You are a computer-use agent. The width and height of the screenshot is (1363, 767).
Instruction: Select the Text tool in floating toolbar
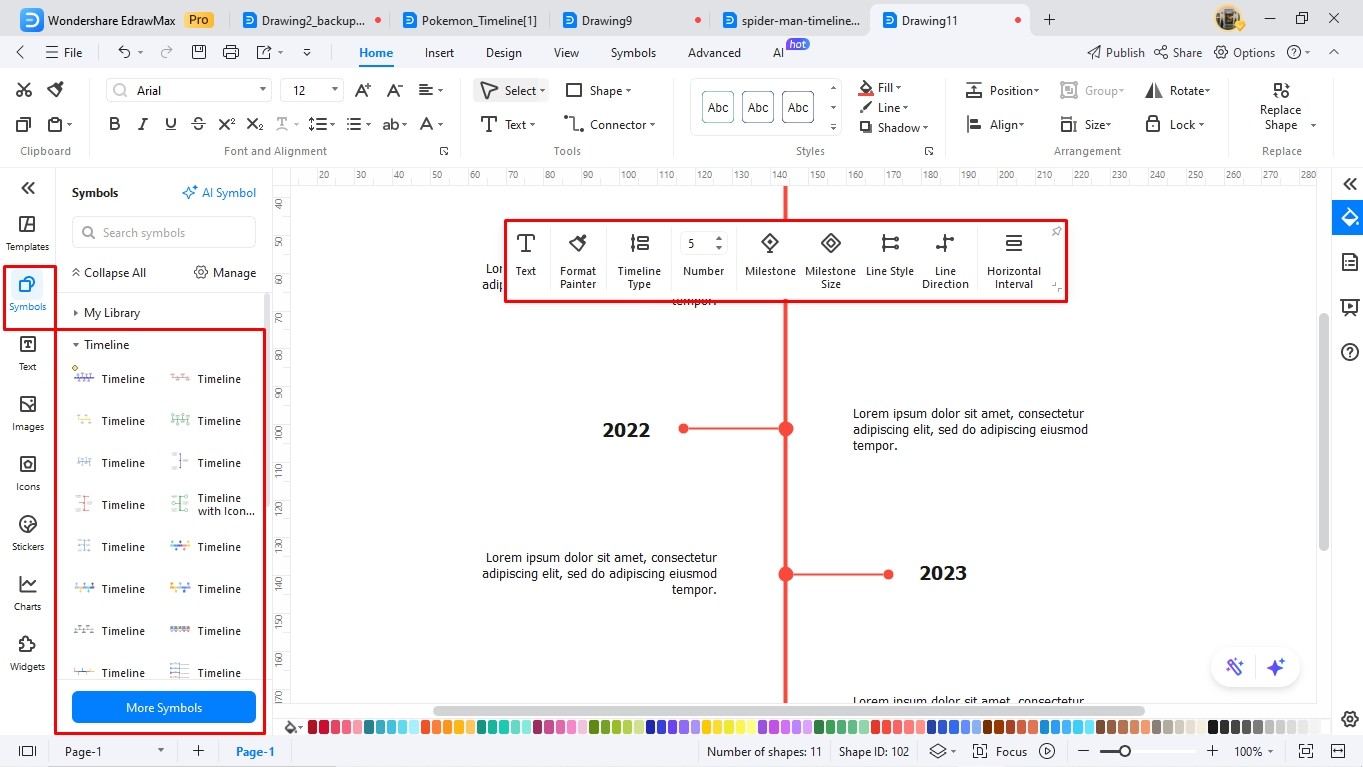coord(526,254)
